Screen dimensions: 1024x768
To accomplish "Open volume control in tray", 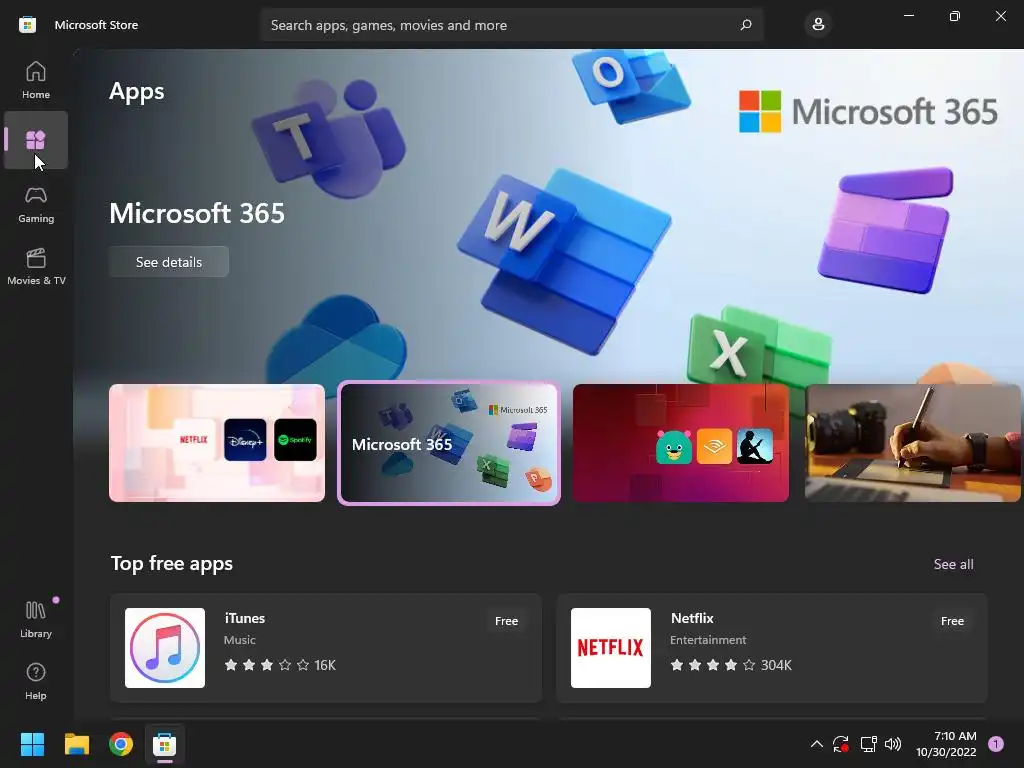I will (x=893, y=744).
